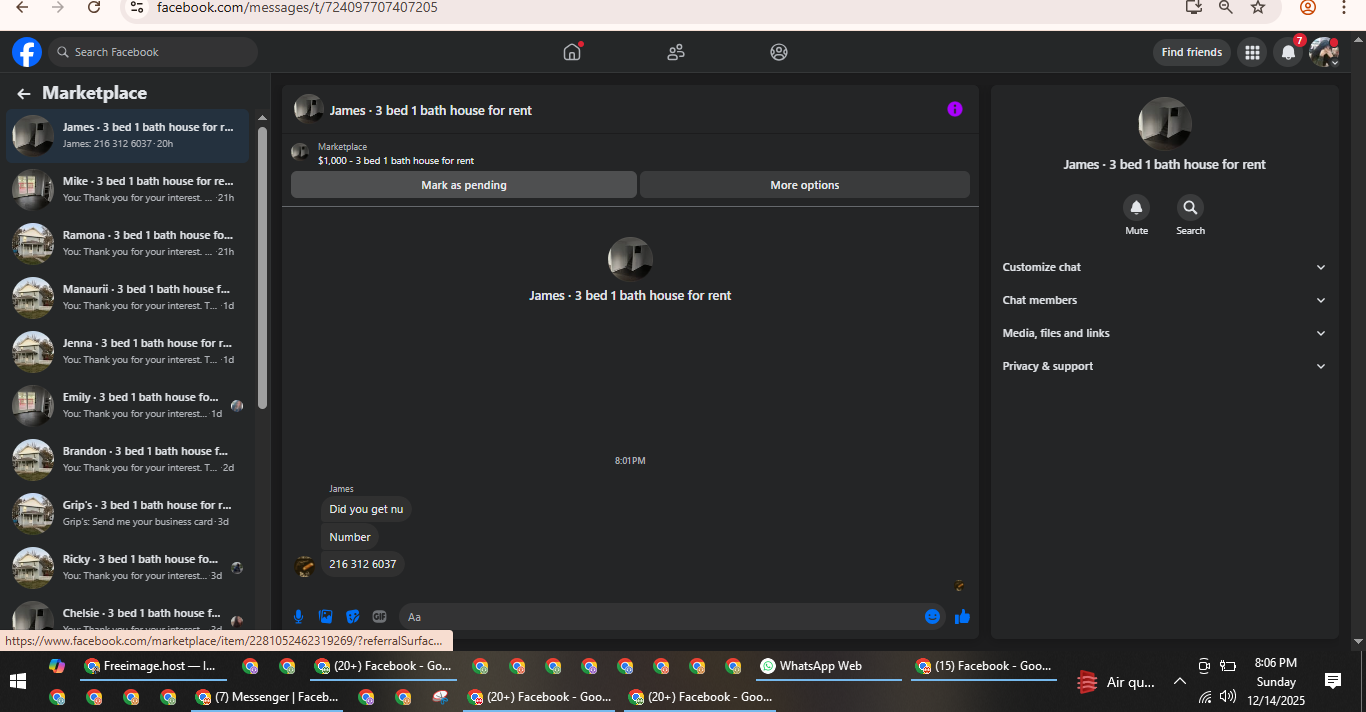This screenshot has width=1366, height=712.
Task: Click the message bubble '216 312 6037'
Action: coord(363,564)
